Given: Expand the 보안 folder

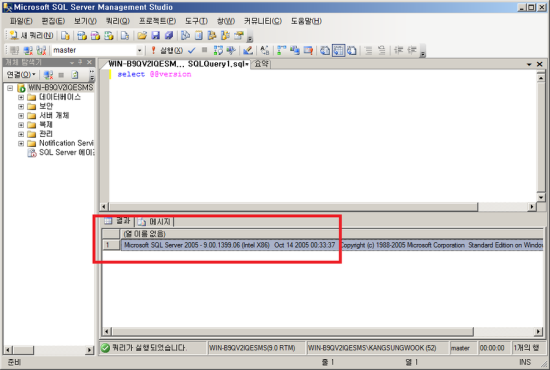Looking at the screenshot, I should [x=21, y=106].
